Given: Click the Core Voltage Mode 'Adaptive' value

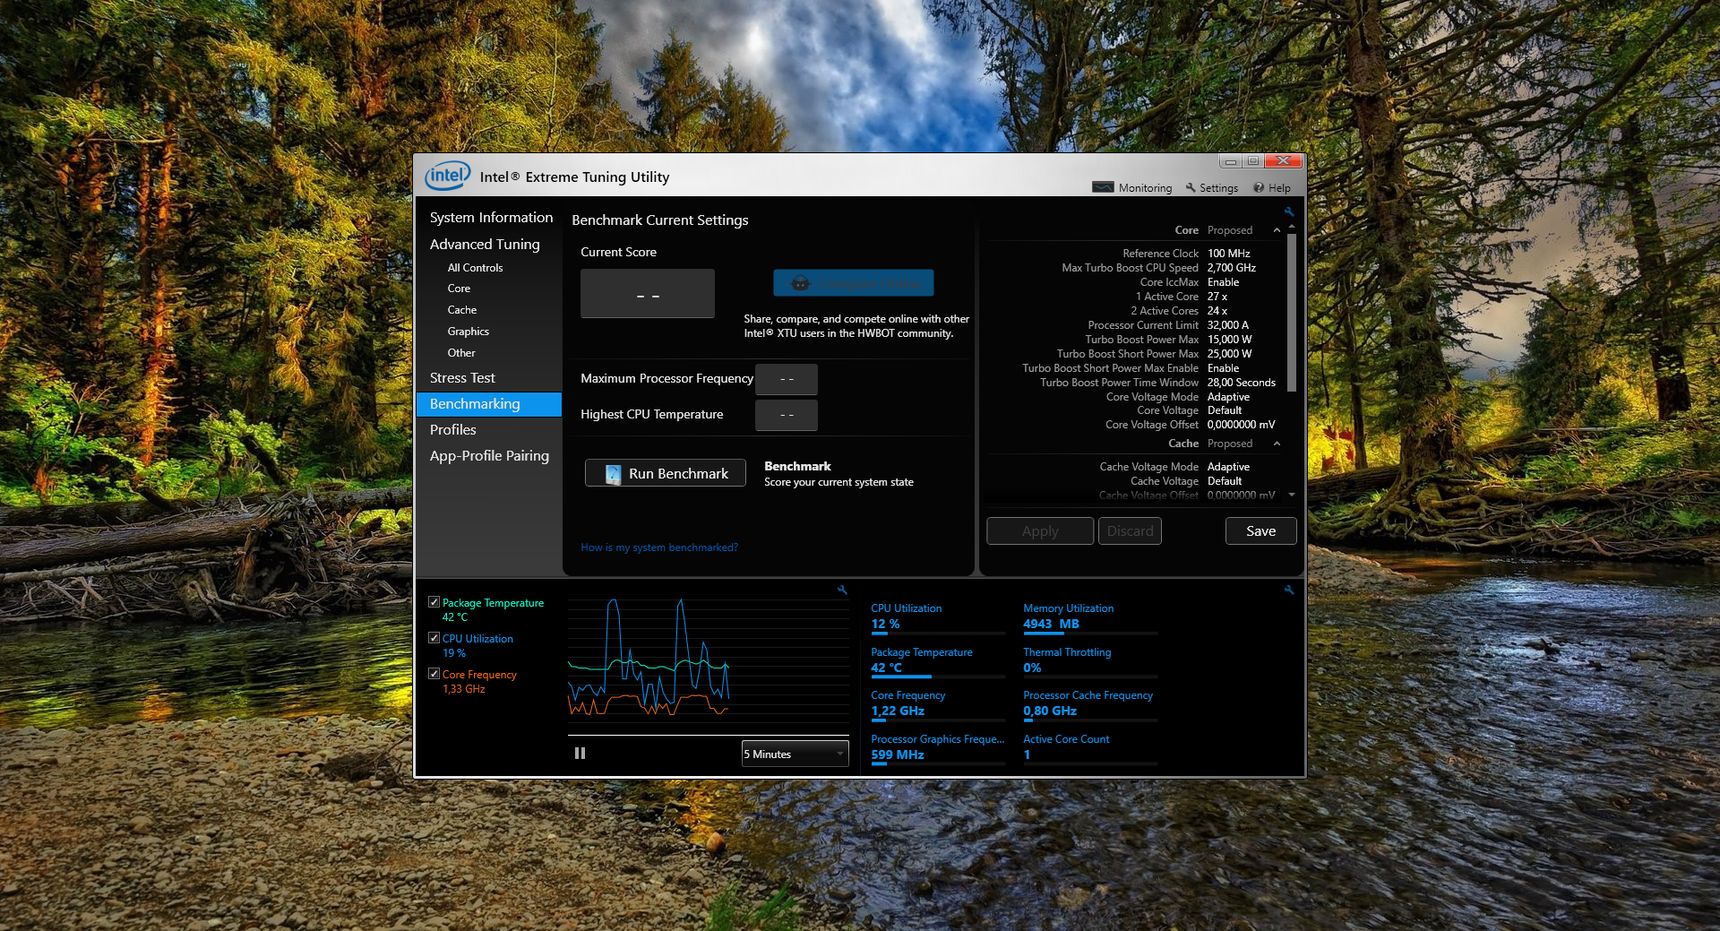Looking at the screenshot, I should 1228,397.
